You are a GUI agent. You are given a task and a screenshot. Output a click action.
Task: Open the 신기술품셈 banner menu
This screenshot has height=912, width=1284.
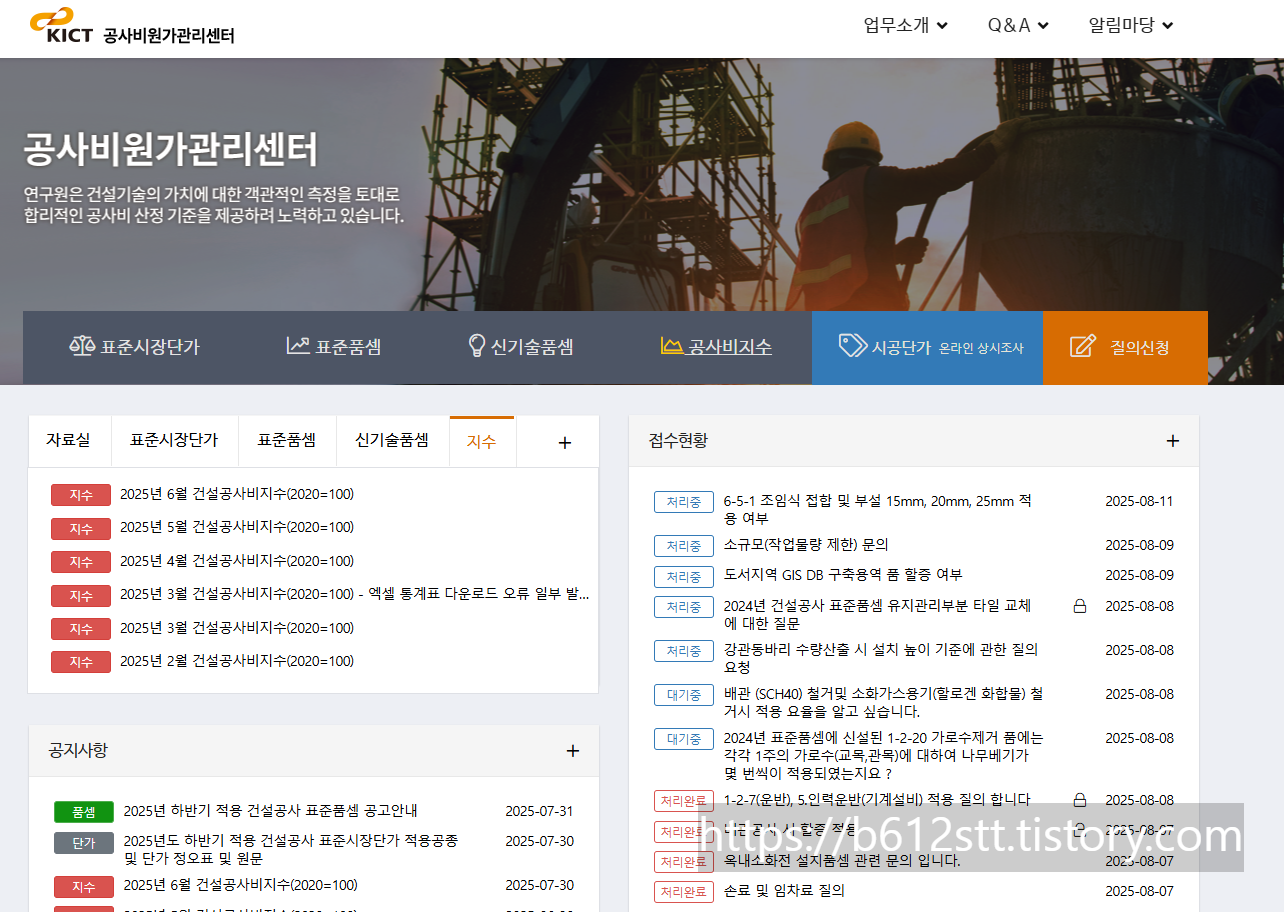(x=521, y=347)
